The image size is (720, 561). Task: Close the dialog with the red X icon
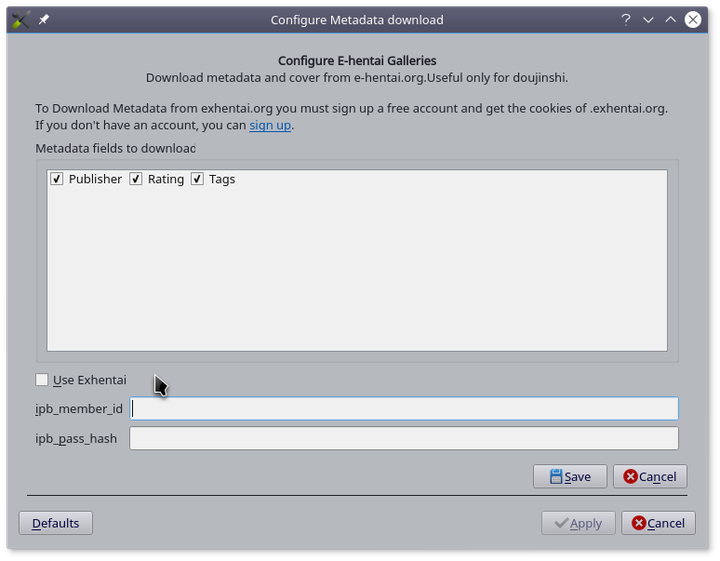coord(693,19)
